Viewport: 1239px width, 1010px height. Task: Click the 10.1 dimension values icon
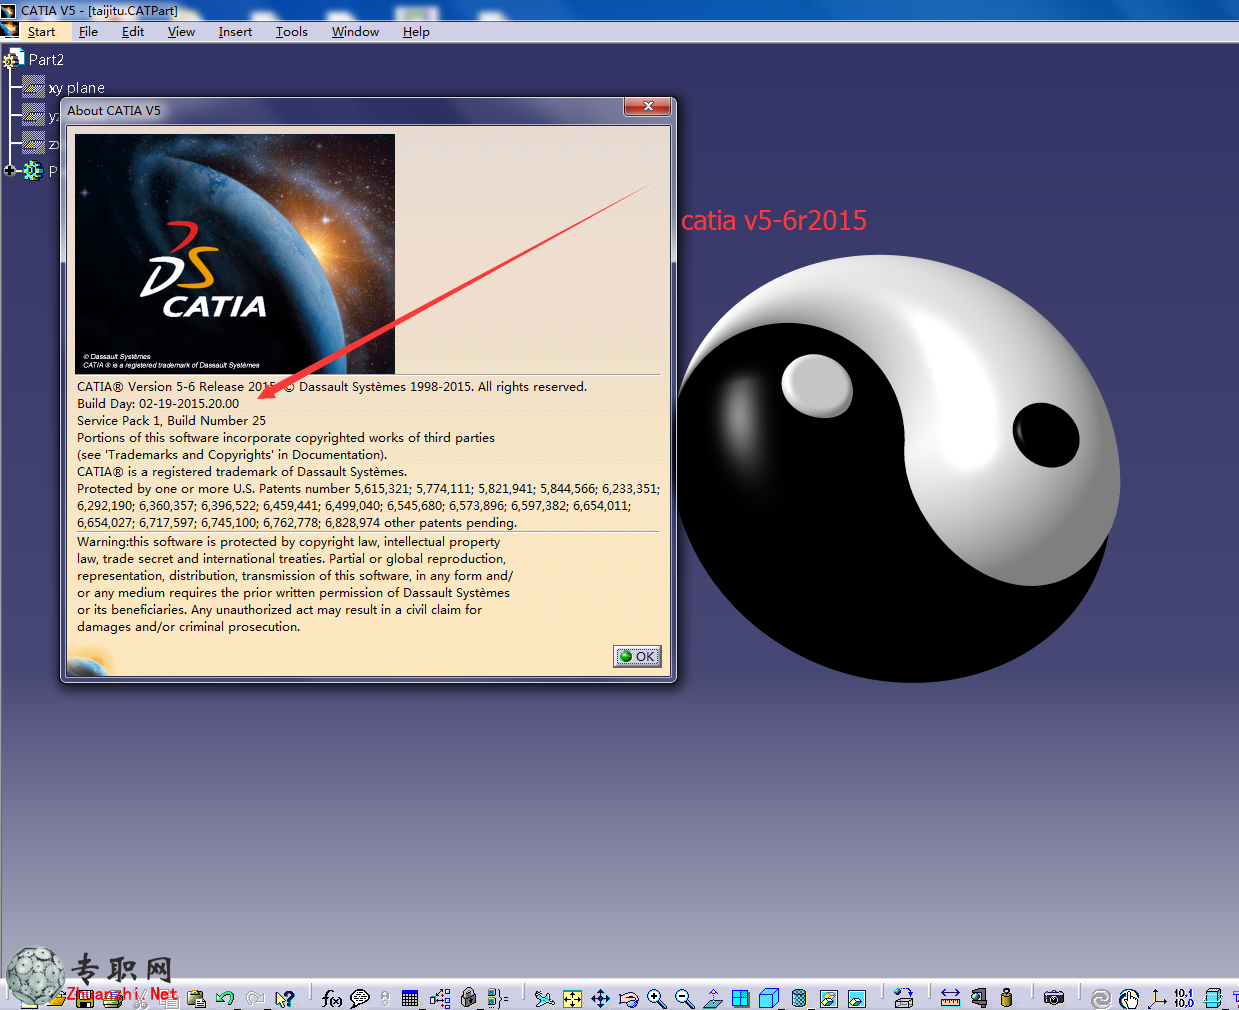pyautogui.click(x=1184, y=998)
